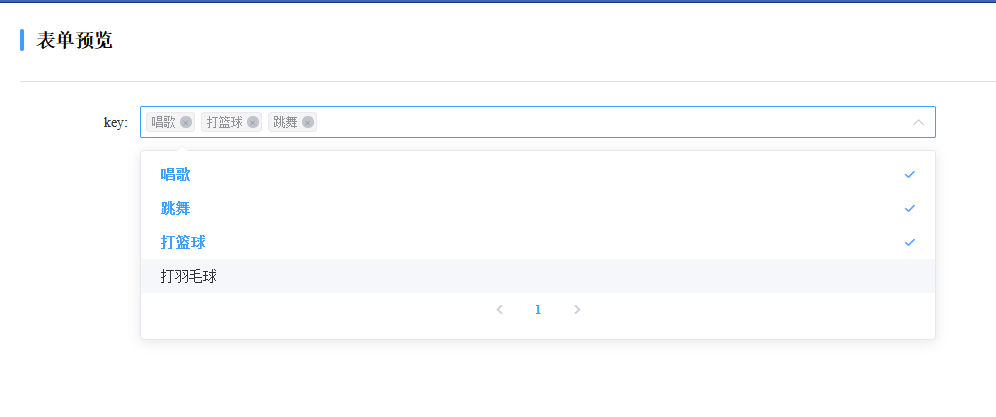Remove the 跳舞 tag with its x icon
996x417 pixels.
308,123
